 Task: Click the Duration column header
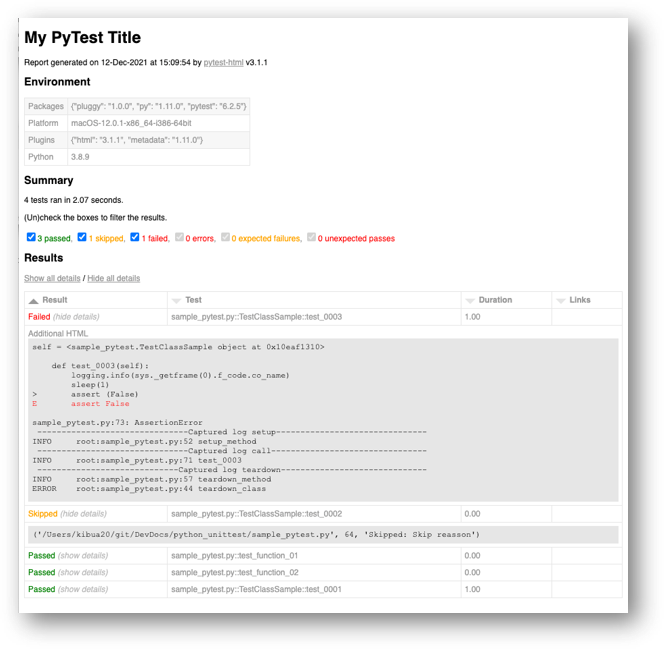tap(506, 300)
